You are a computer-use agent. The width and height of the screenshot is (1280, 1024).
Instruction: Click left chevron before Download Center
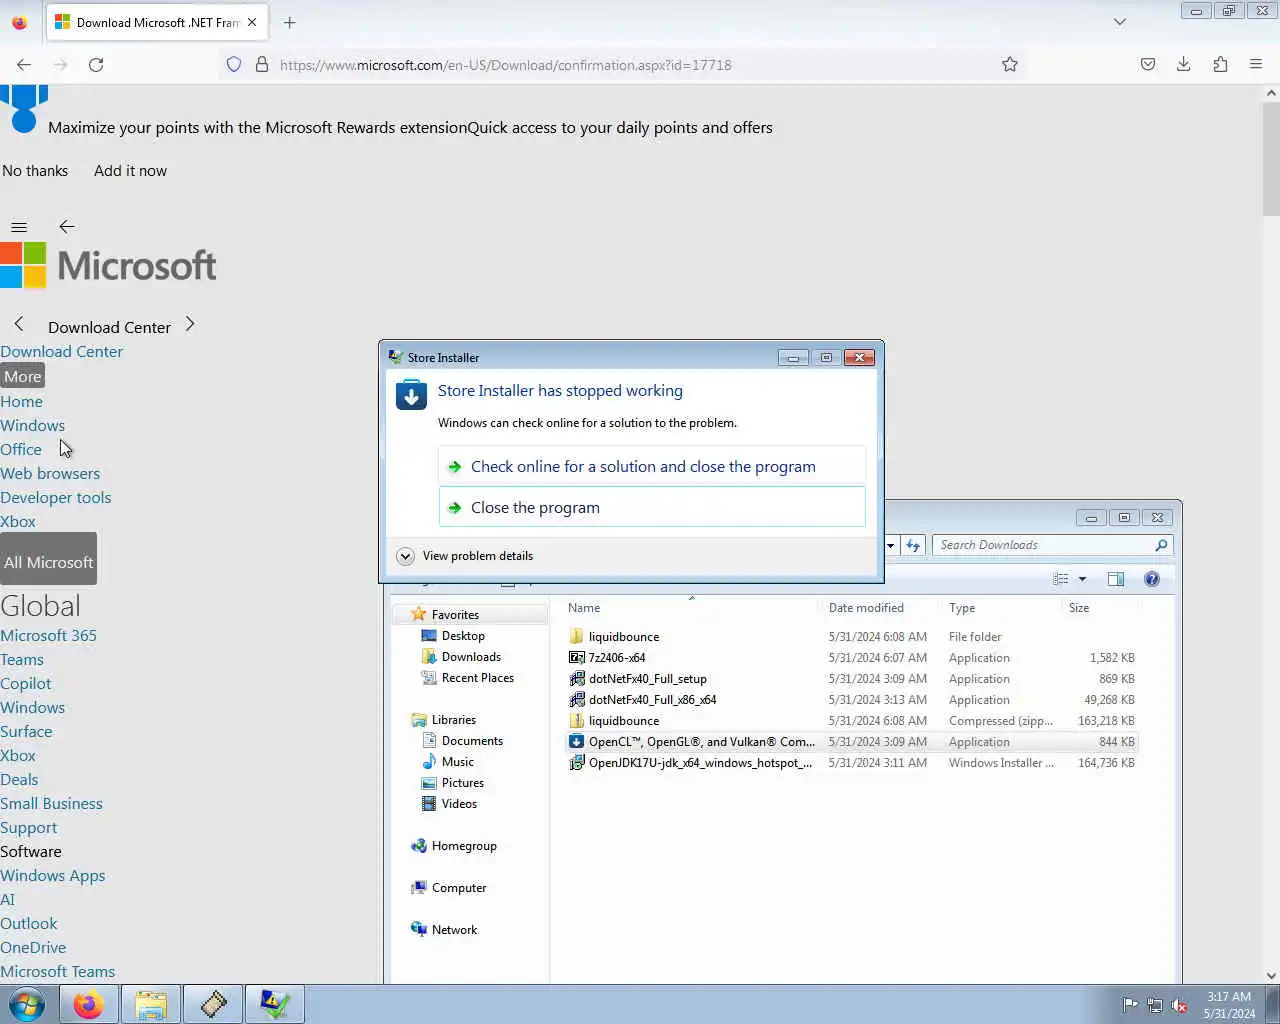click(19, 324)
